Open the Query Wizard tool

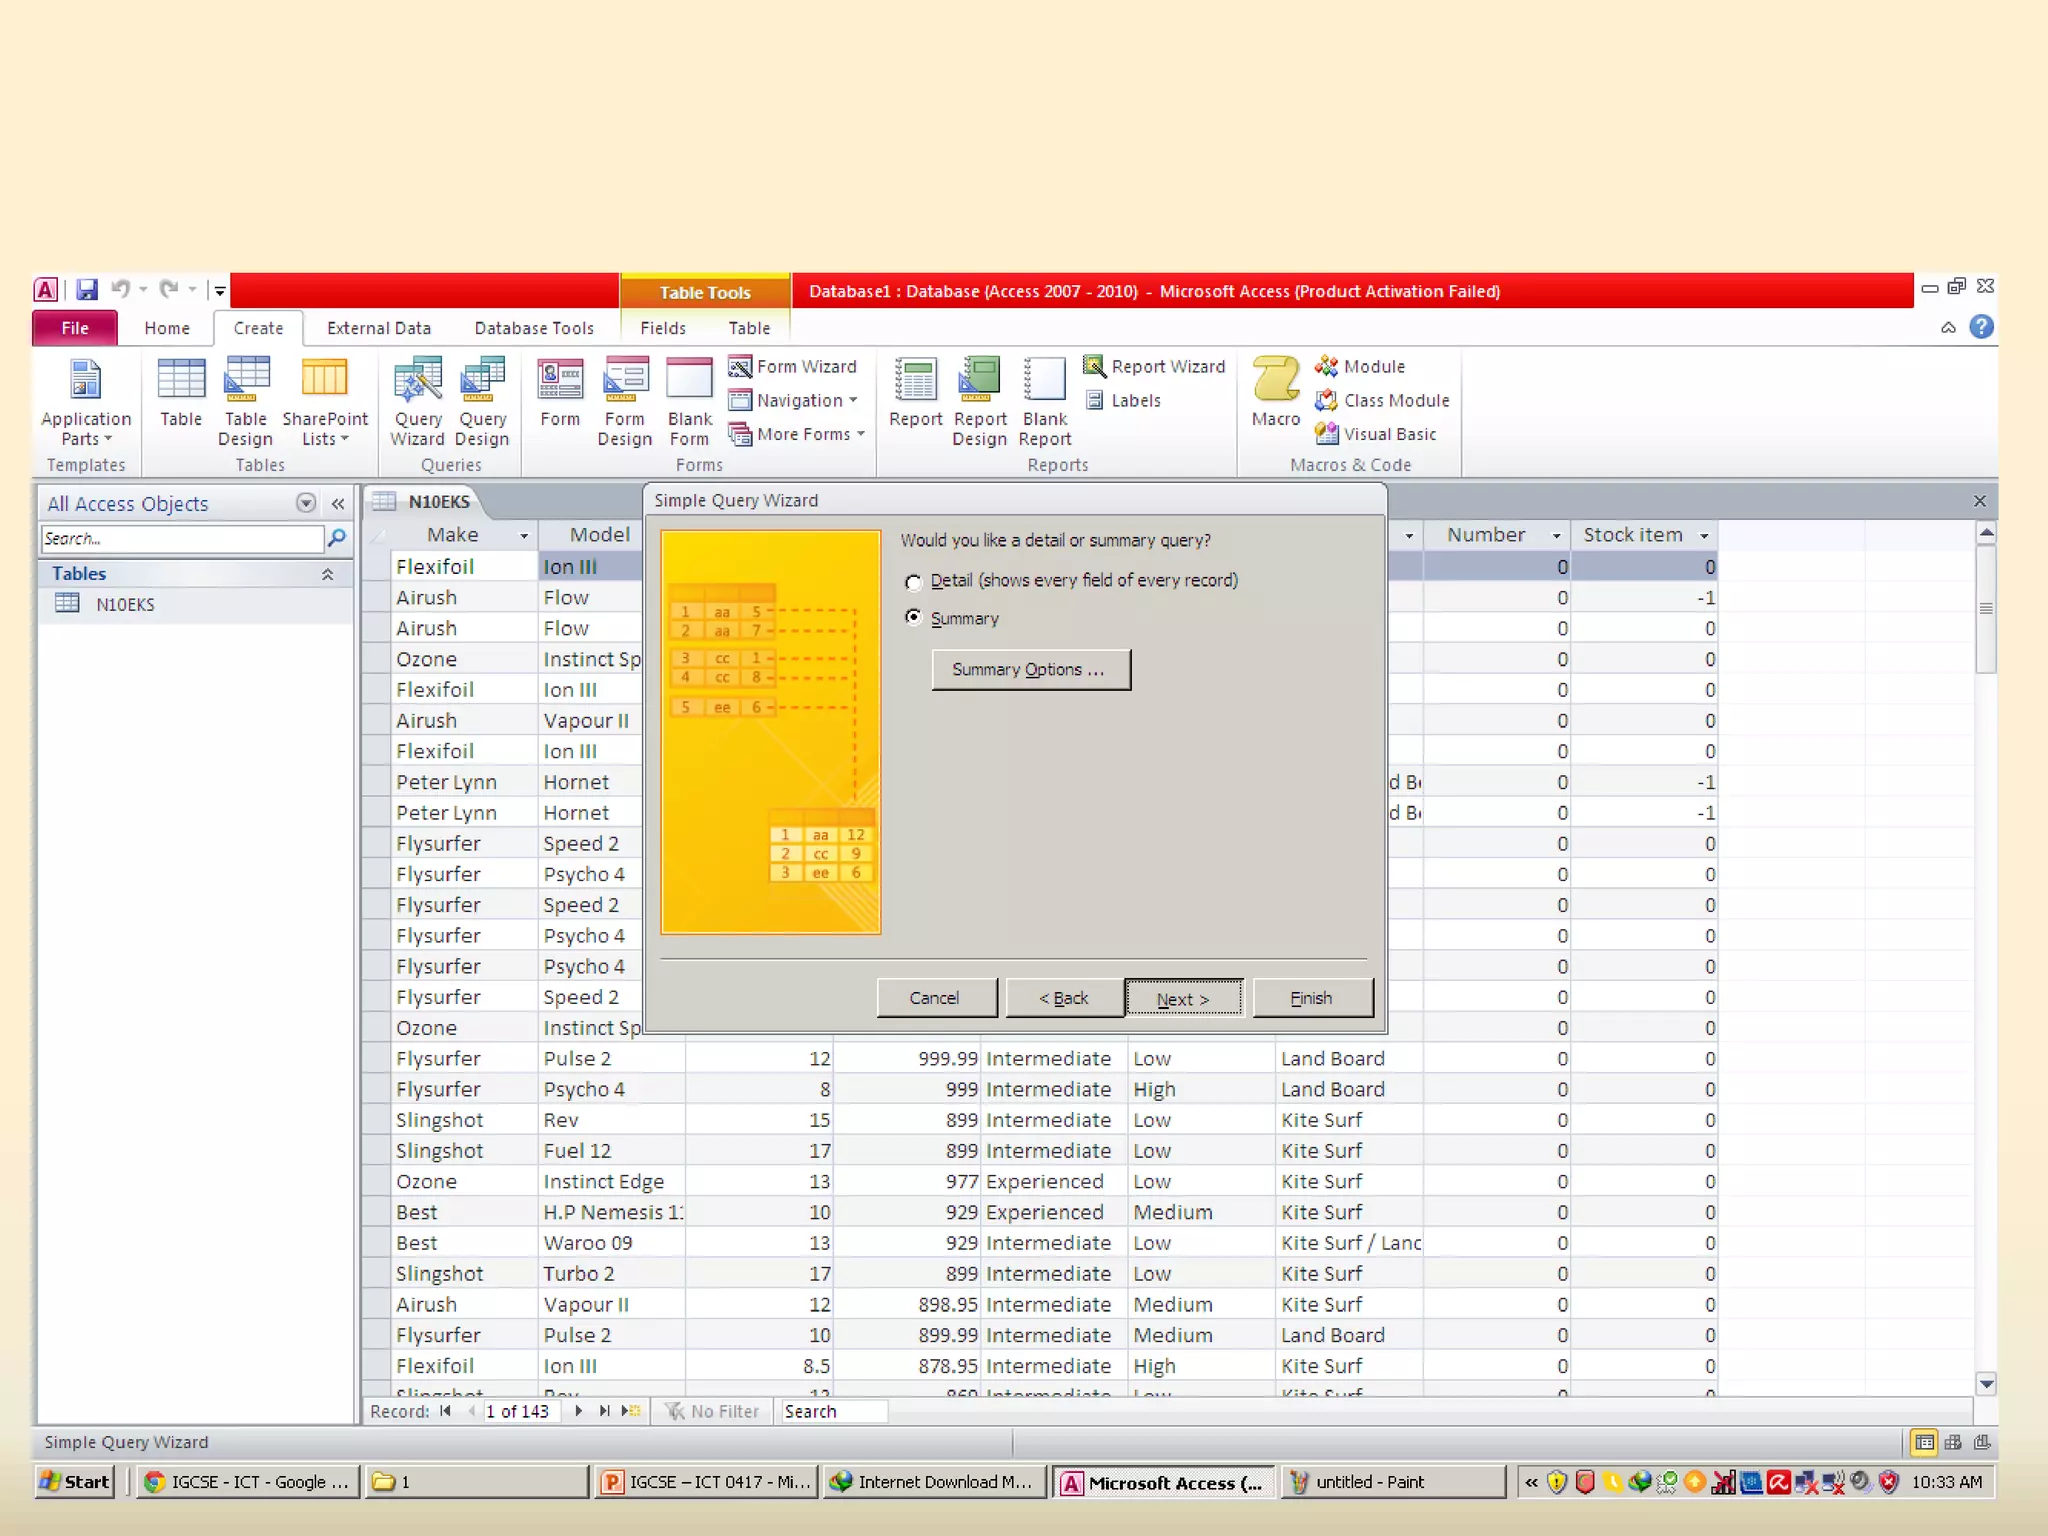[417, 402]
